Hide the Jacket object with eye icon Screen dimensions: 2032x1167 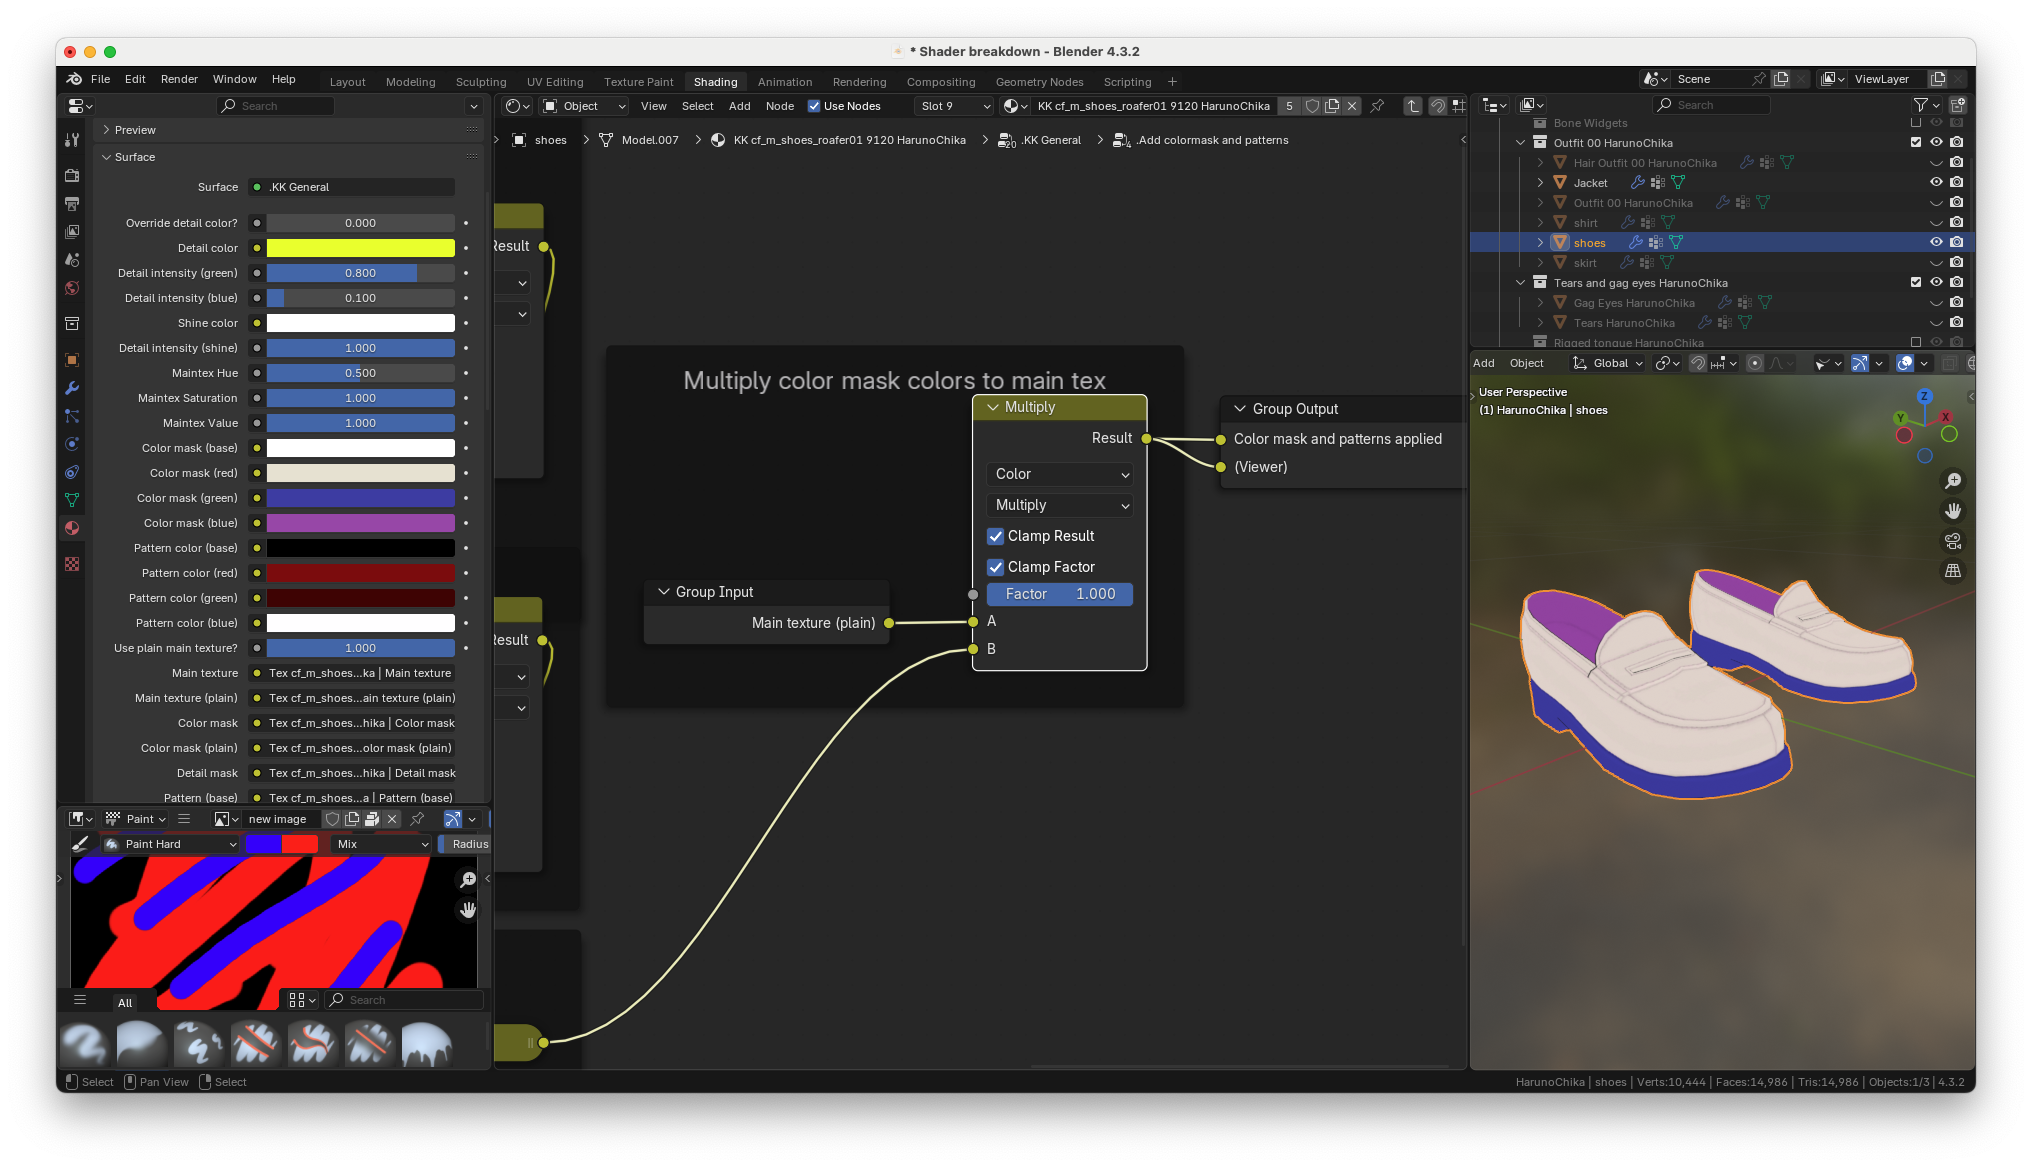tap(1936, 182)
